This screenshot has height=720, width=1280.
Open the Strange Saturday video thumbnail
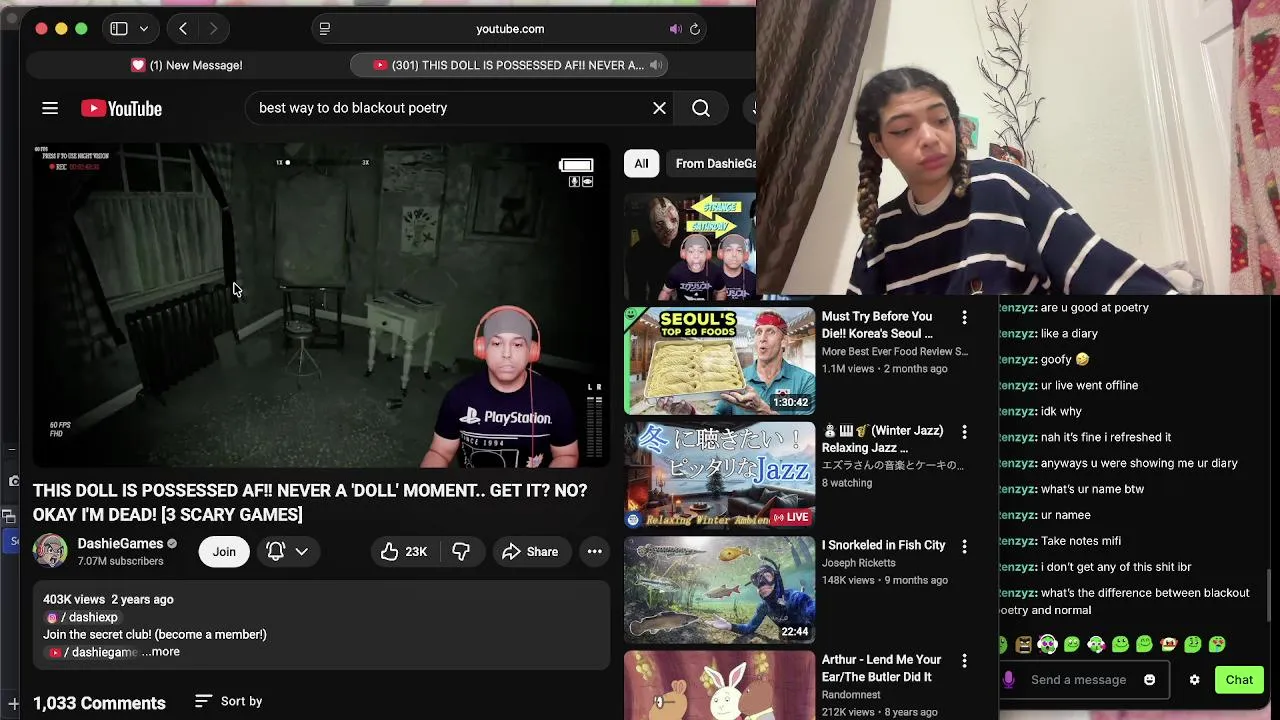(x=690, y=247)
